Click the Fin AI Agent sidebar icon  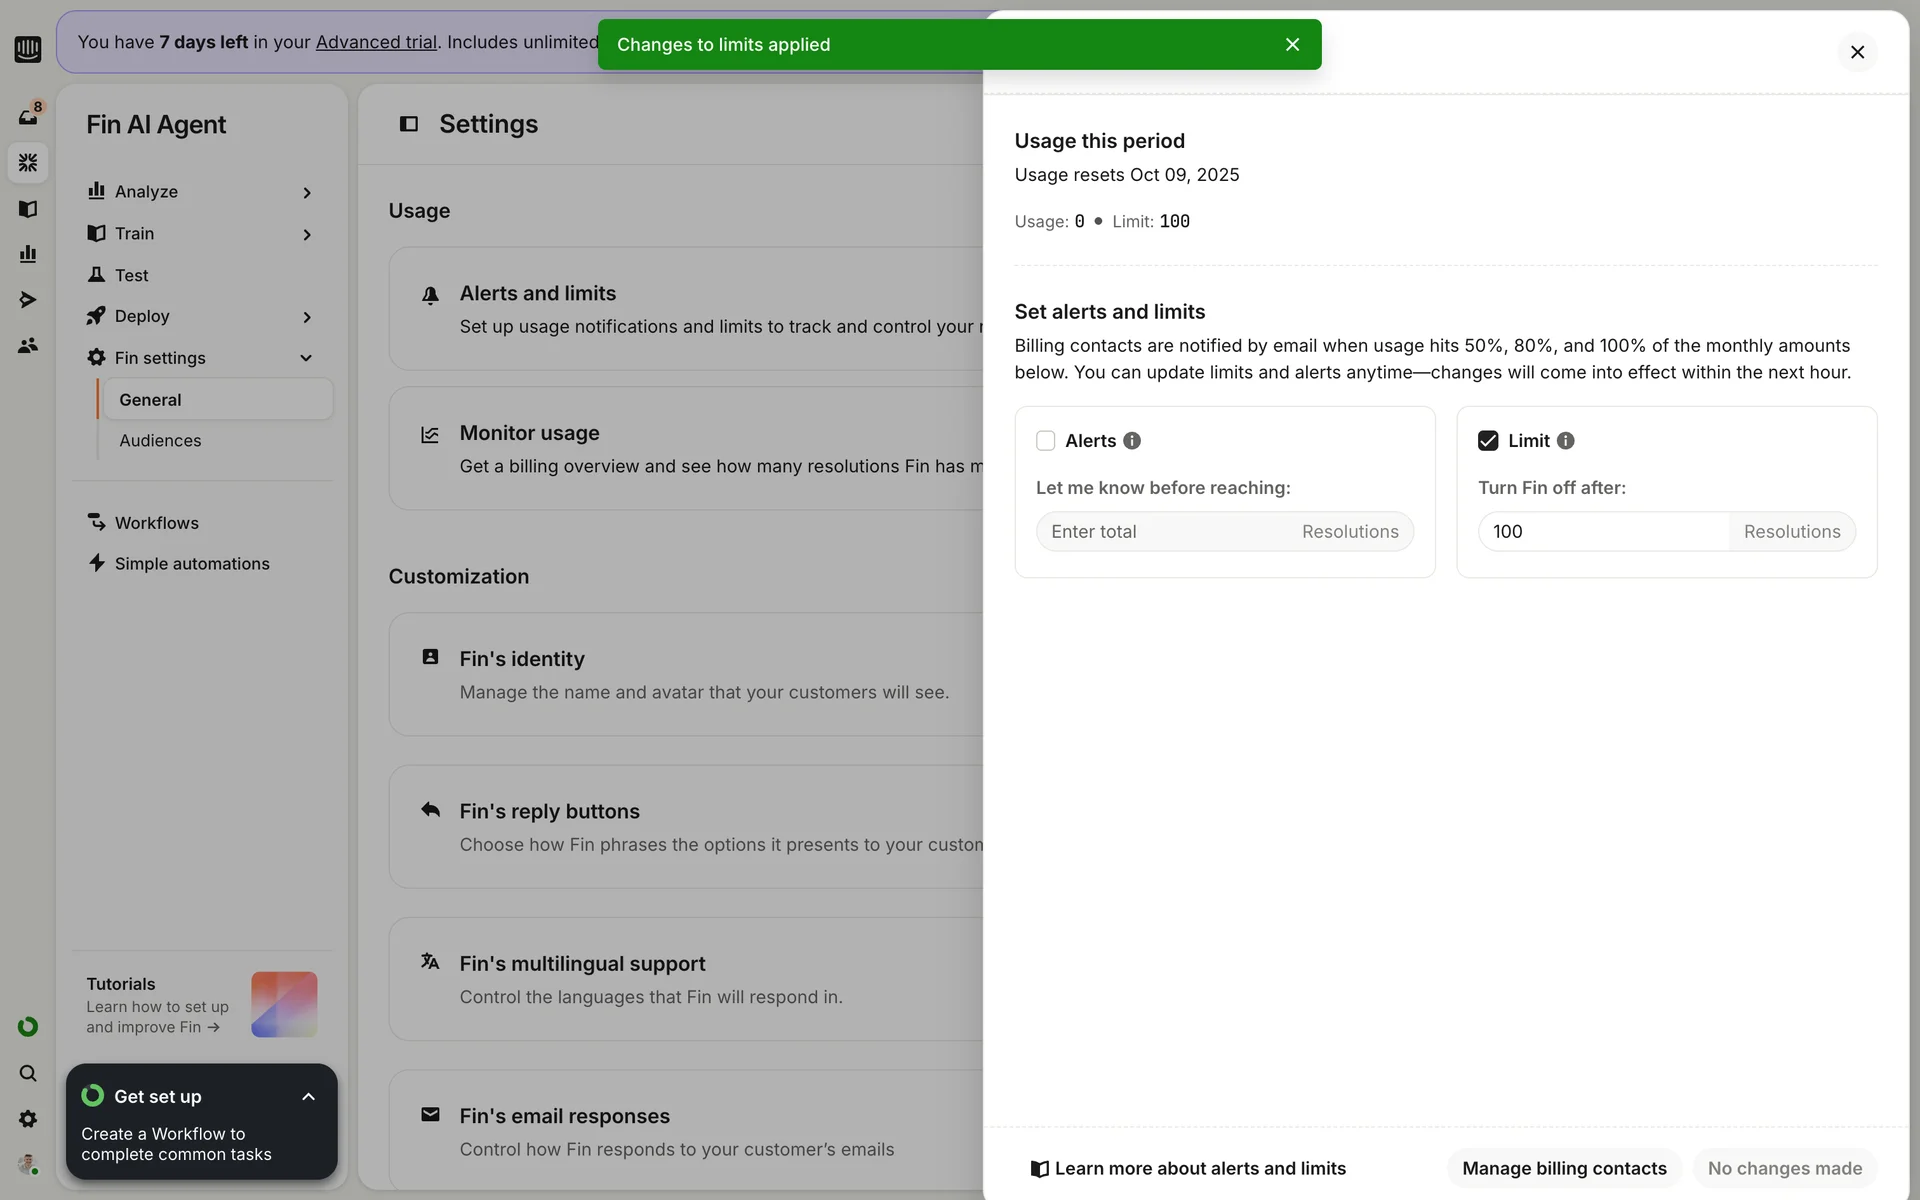pos(28,162)
